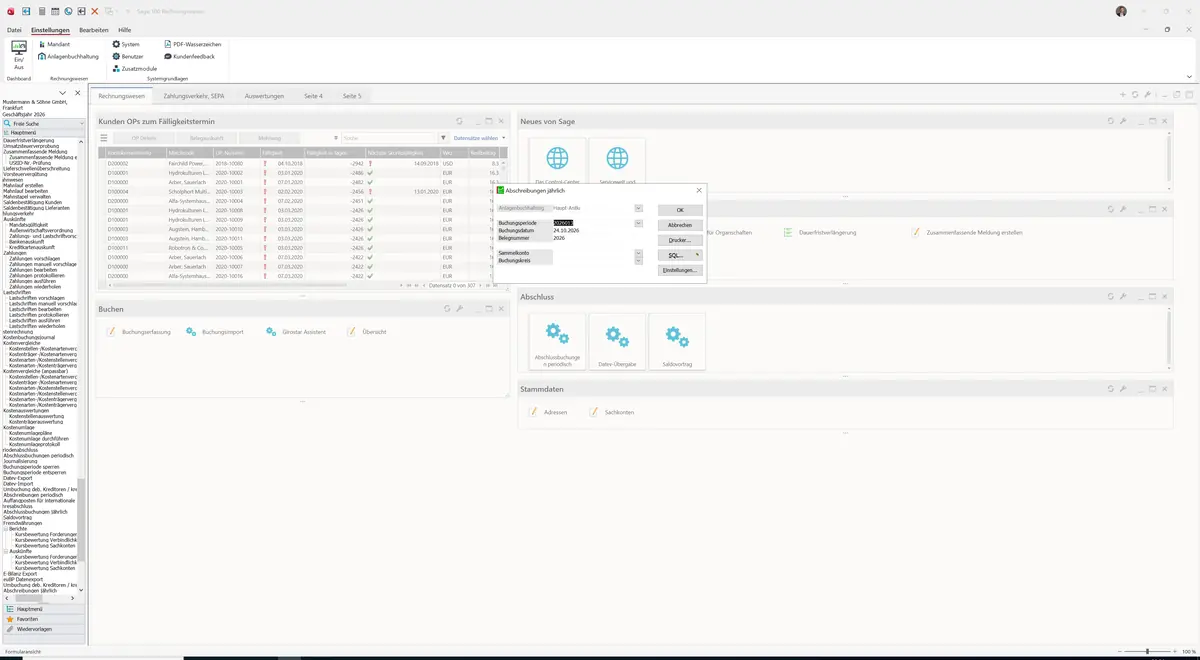Open the hamburger menu in Kunden OPs panel
Viewport: 1200px width, 660px height.
(103, 138)
